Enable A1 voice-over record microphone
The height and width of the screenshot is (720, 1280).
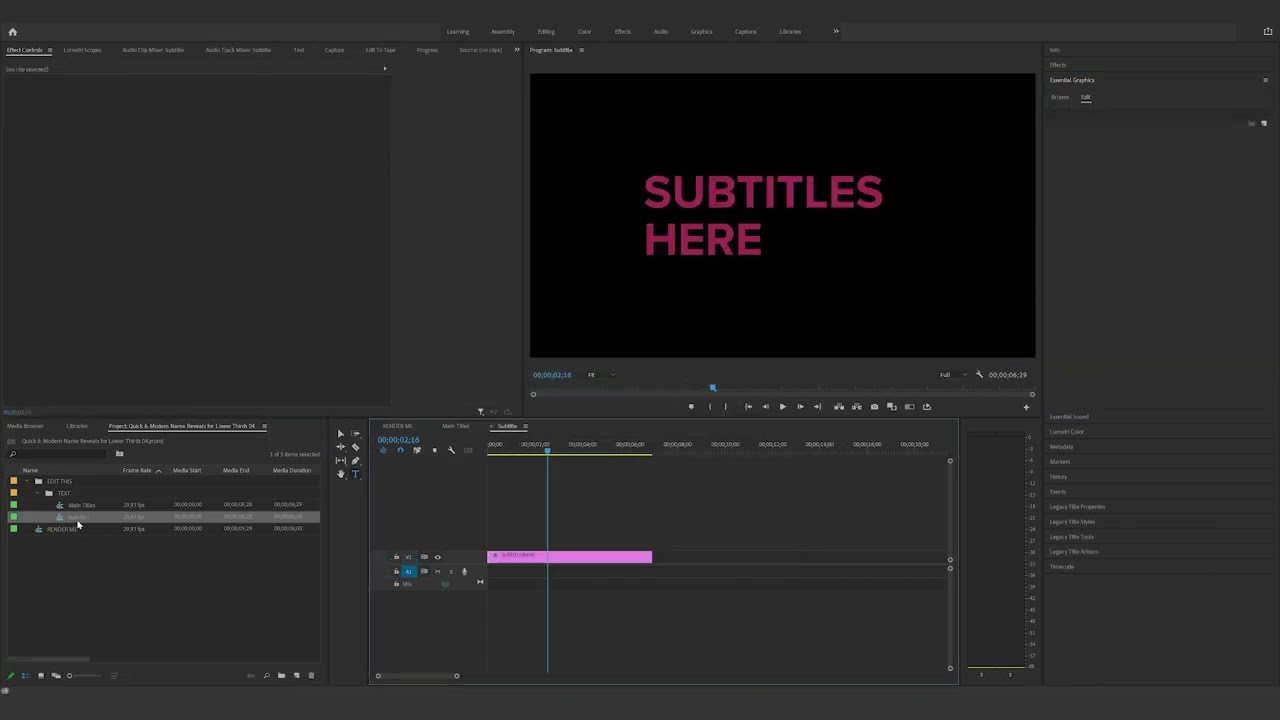coord(464,572)
